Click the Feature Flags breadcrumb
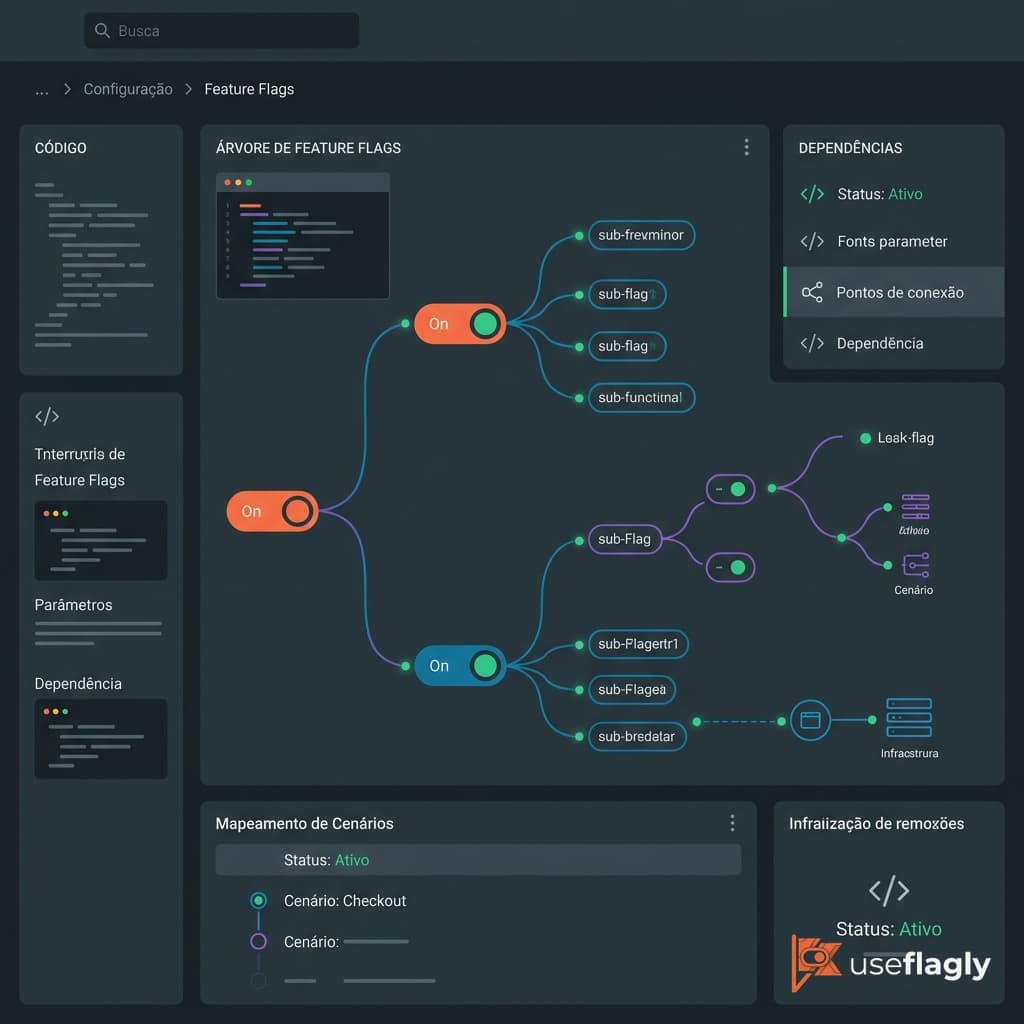The height and width of the screenshot is (1024, 1024). tap(249, 89)
